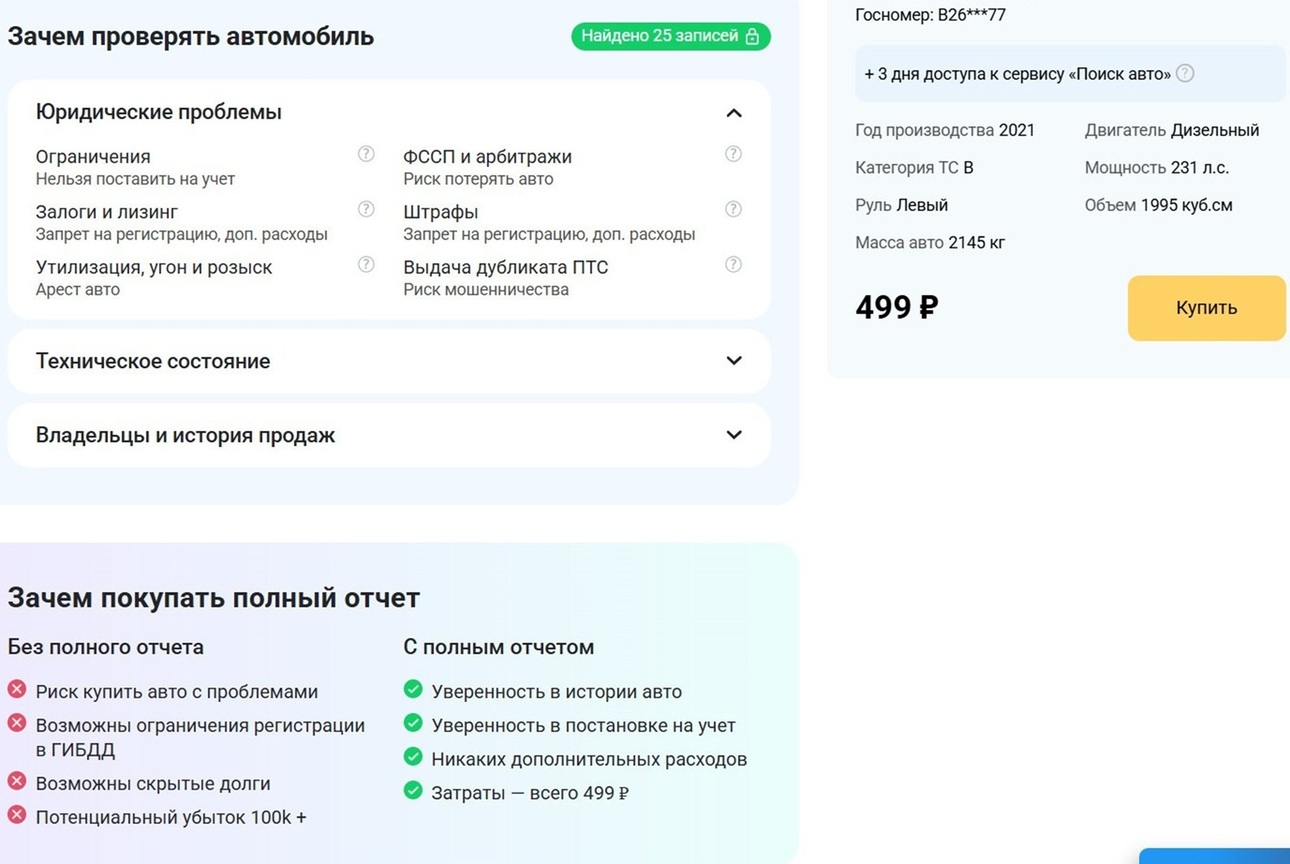Click Госномер: В26***77 text
Viewport: 1290px width, 864px height.
click(x=931, y=15)
